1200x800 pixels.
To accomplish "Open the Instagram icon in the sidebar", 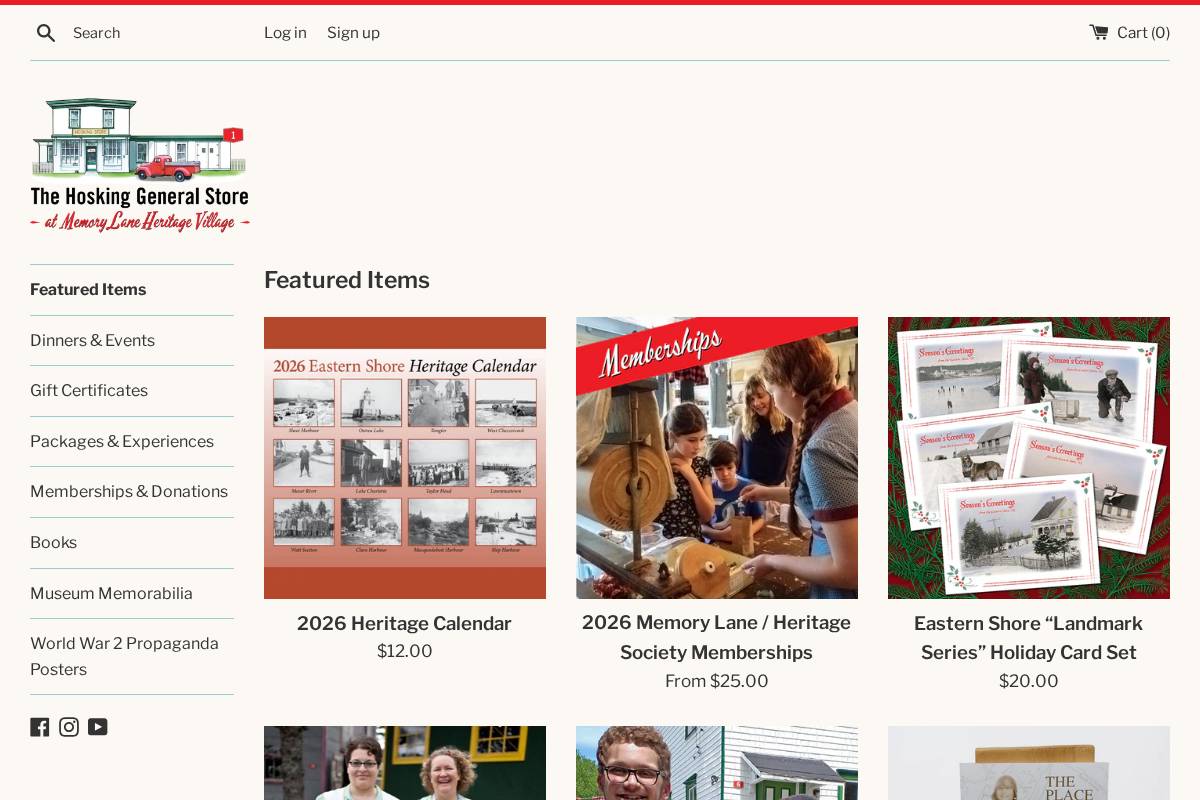I will (x=69, y=727).
